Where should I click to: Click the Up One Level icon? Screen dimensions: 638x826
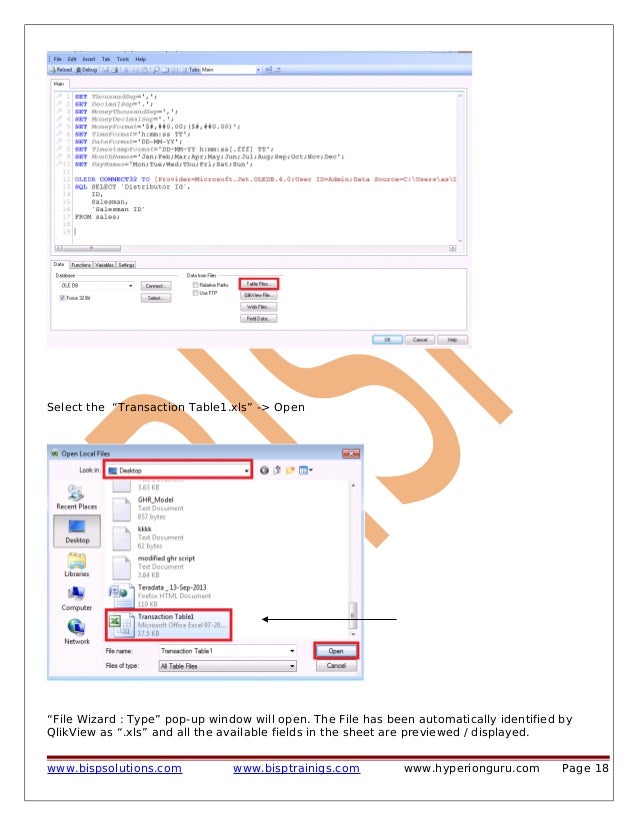277,470
